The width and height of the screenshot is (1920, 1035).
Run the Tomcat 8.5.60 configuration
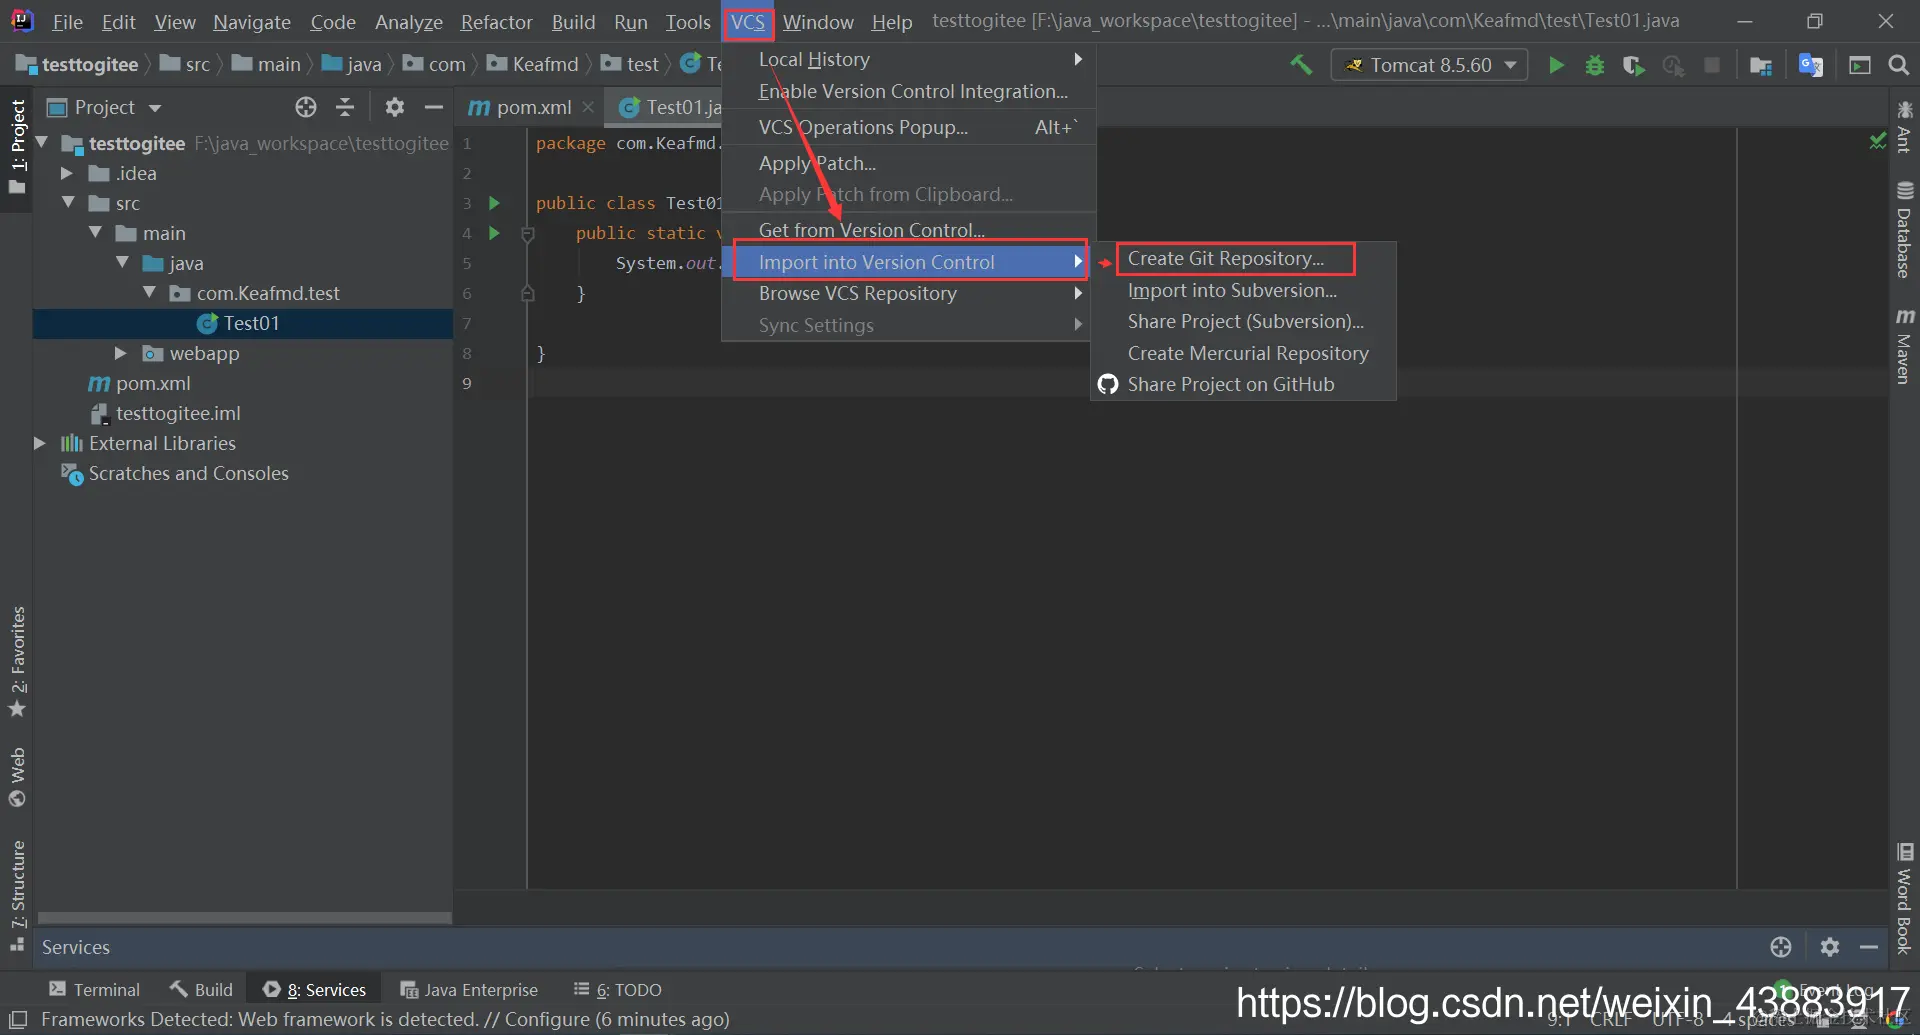1556,65
